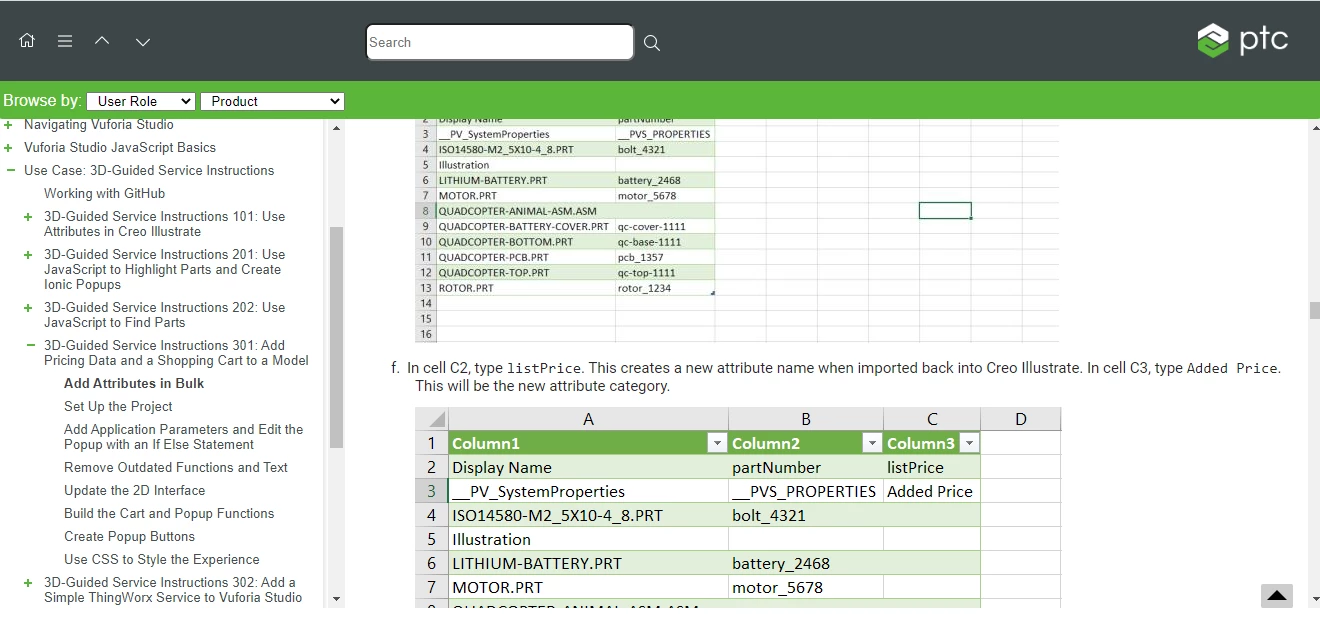1320x620 pixels.
Task: Click the Column3 filter arrow in image
Action: [969, 443]
